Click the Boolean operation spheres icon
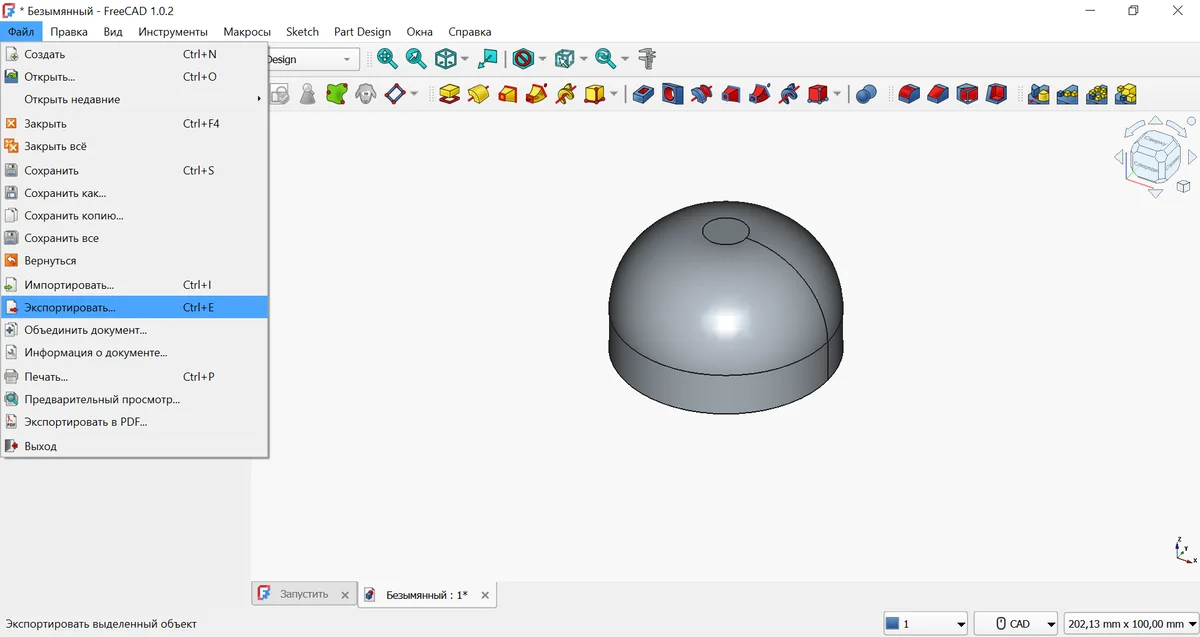The height and width of the screenshot is (637, 1200). [867, 94]
